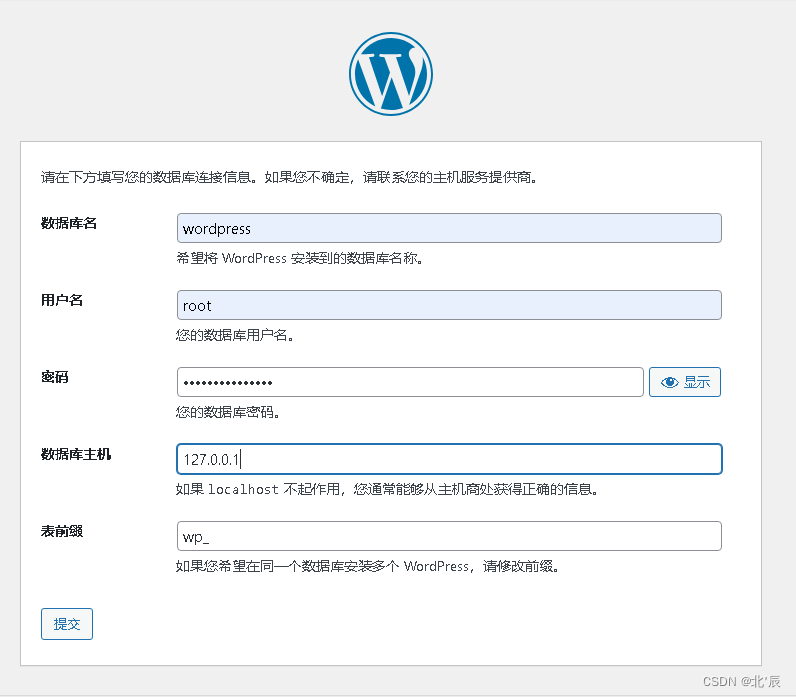Click the WordPress logo
Screen dimensions: 796x697
390,74
